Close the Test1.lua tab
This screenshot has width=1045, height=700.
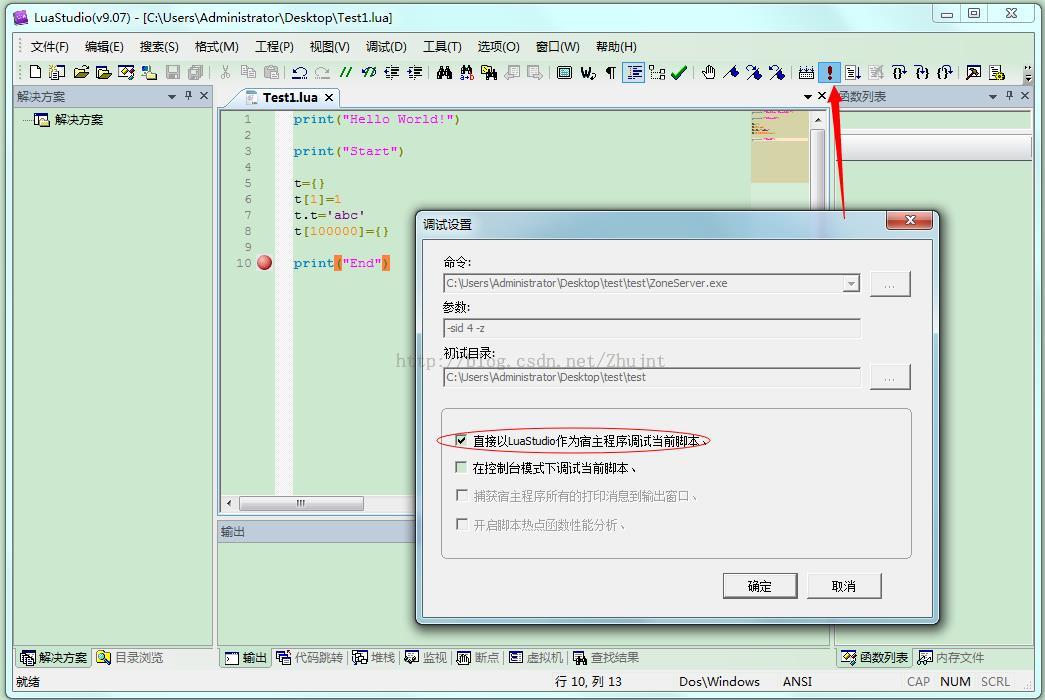[x=329, y=97]
